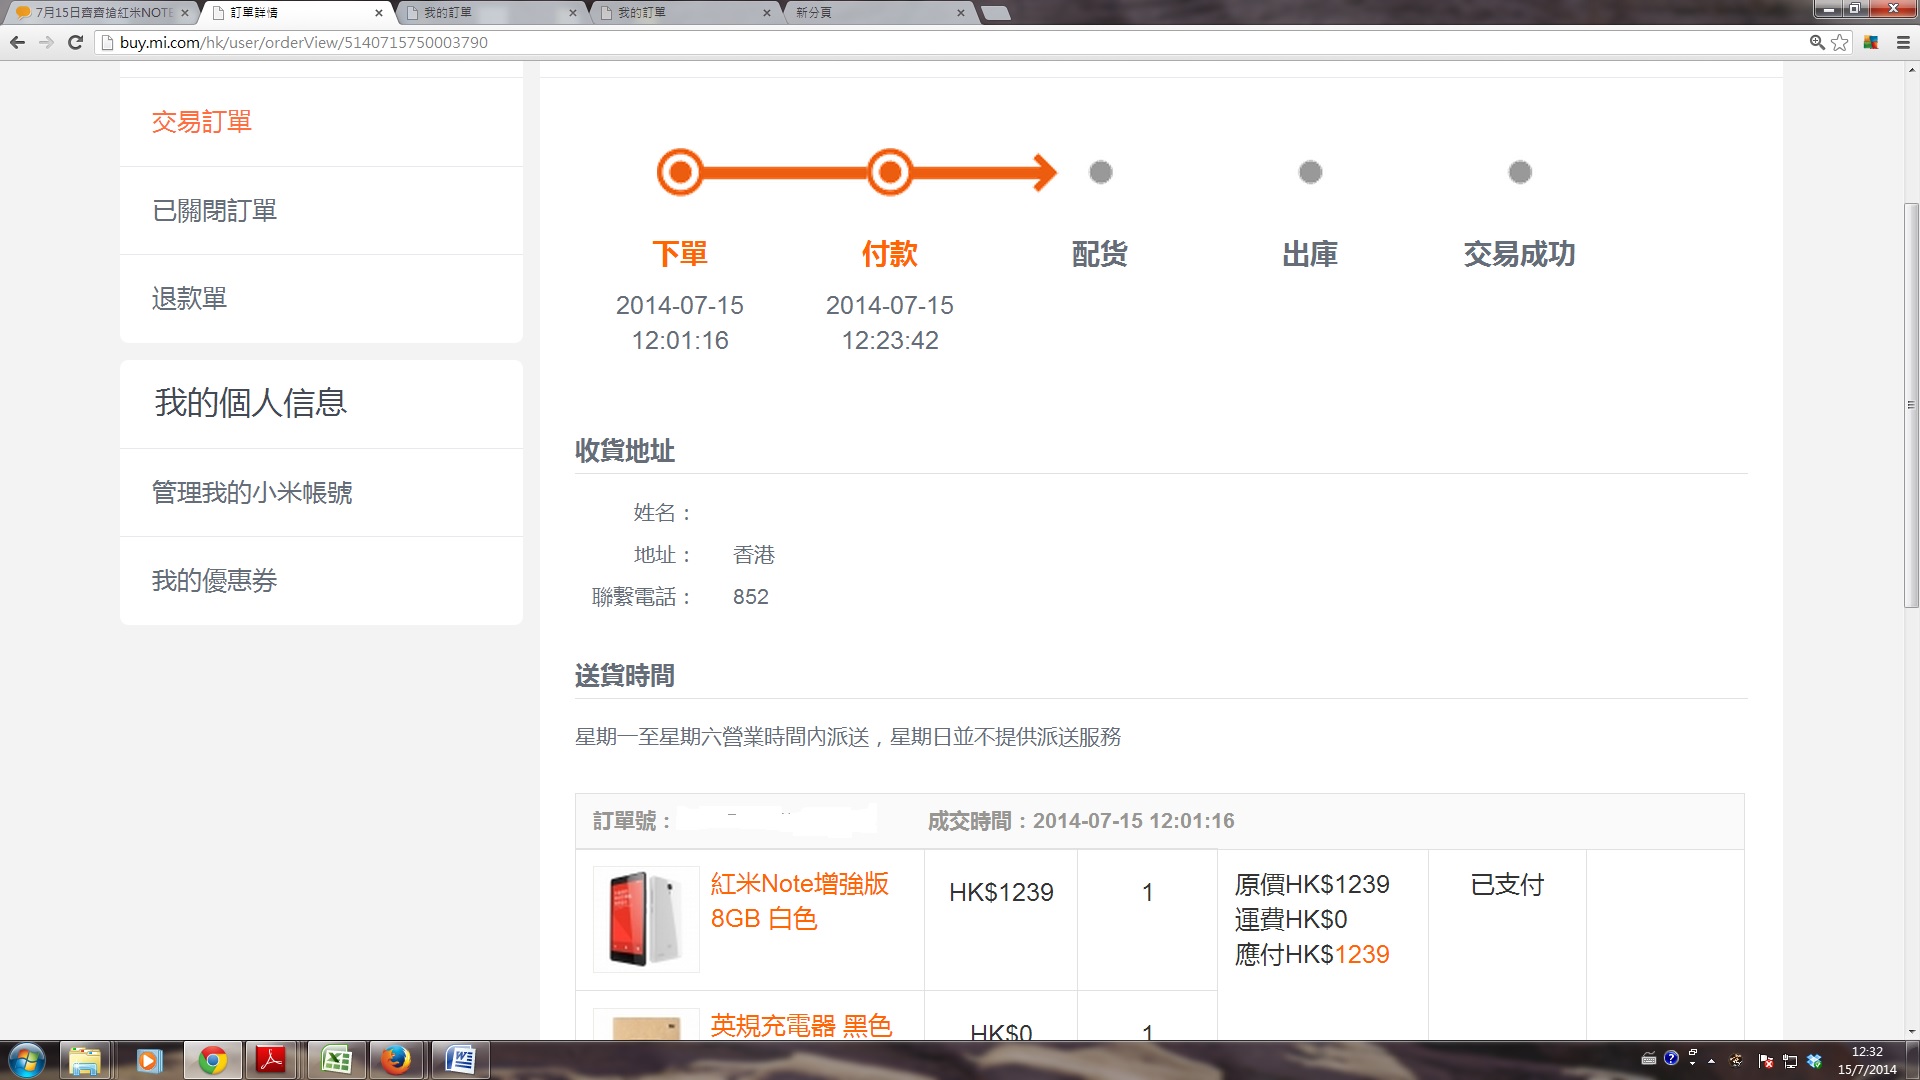Open the Chrome menu hamburger icon
This screenshot has width=1920, height=1080.
(1903, 42)
